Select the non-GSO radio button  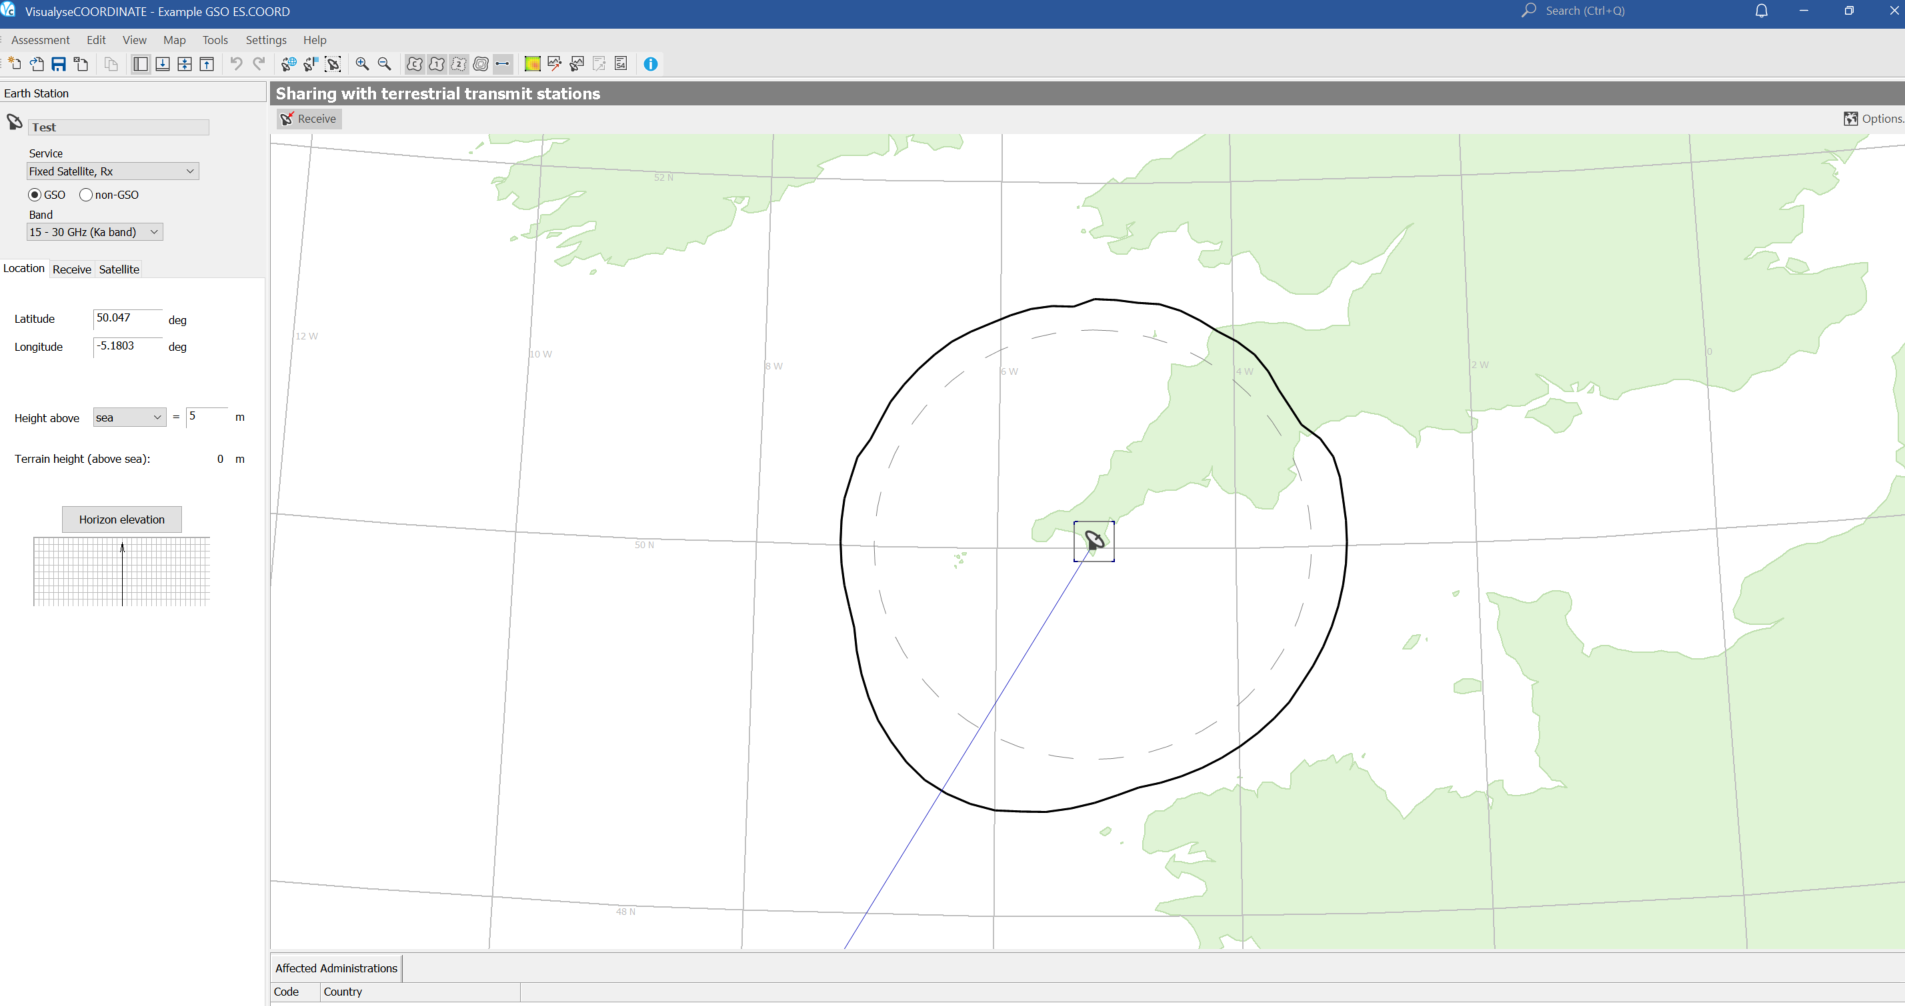click(x=86, y=195)
